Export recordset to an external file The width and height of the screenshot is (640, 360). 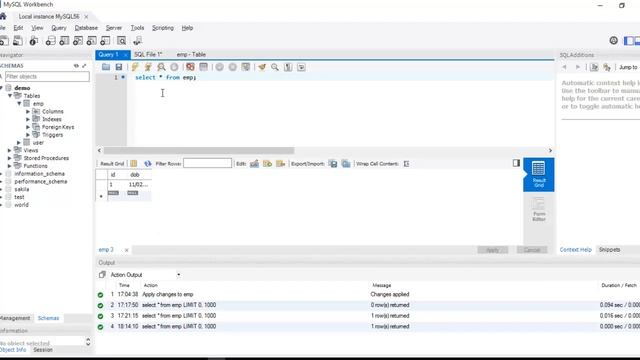tap(333, 164)
